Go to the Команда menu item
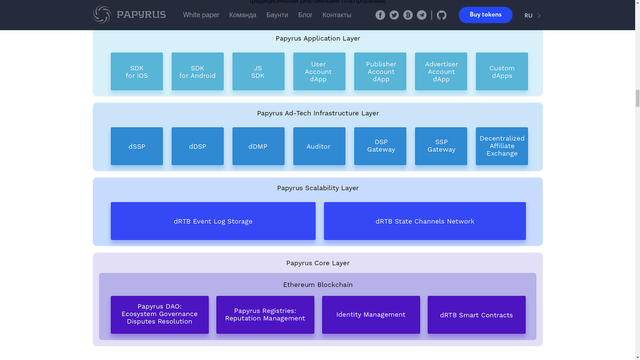The height and width of the screenshot is (360, 640). [x=242, y=15]
